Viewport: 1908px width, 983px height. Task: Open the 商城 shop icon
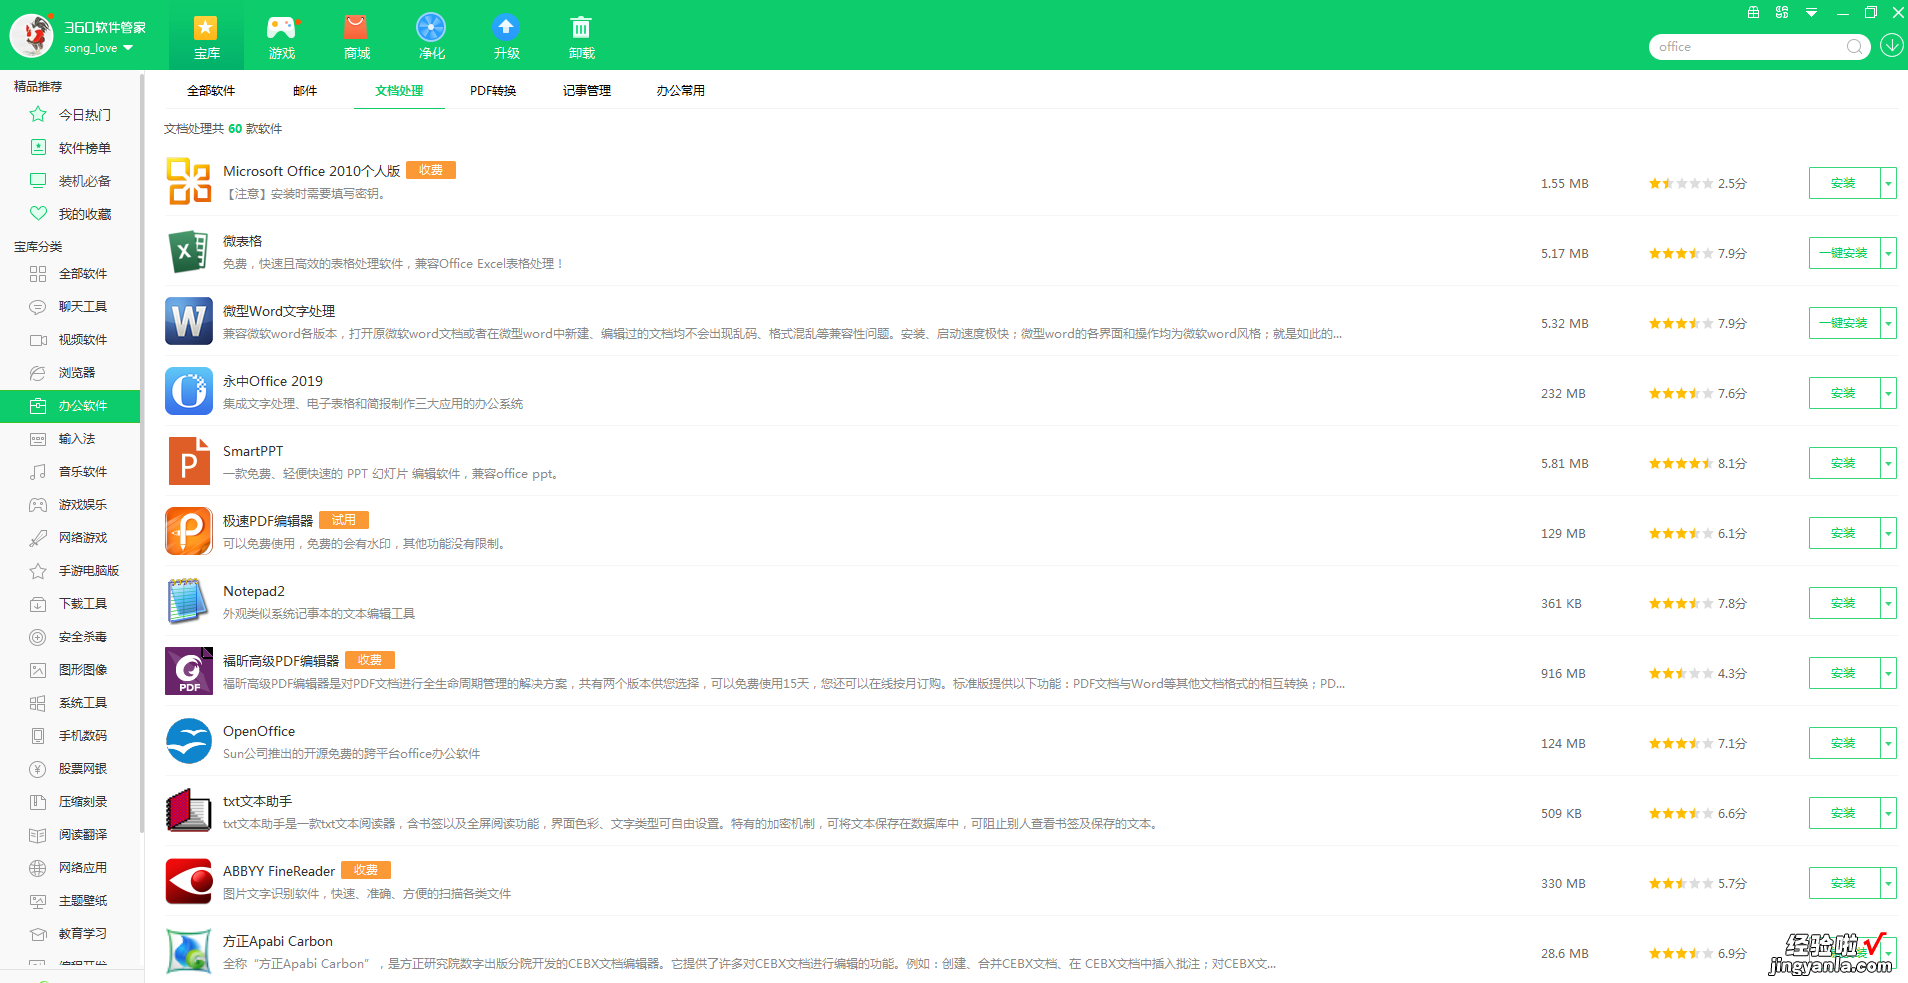[x=356, y=36]
